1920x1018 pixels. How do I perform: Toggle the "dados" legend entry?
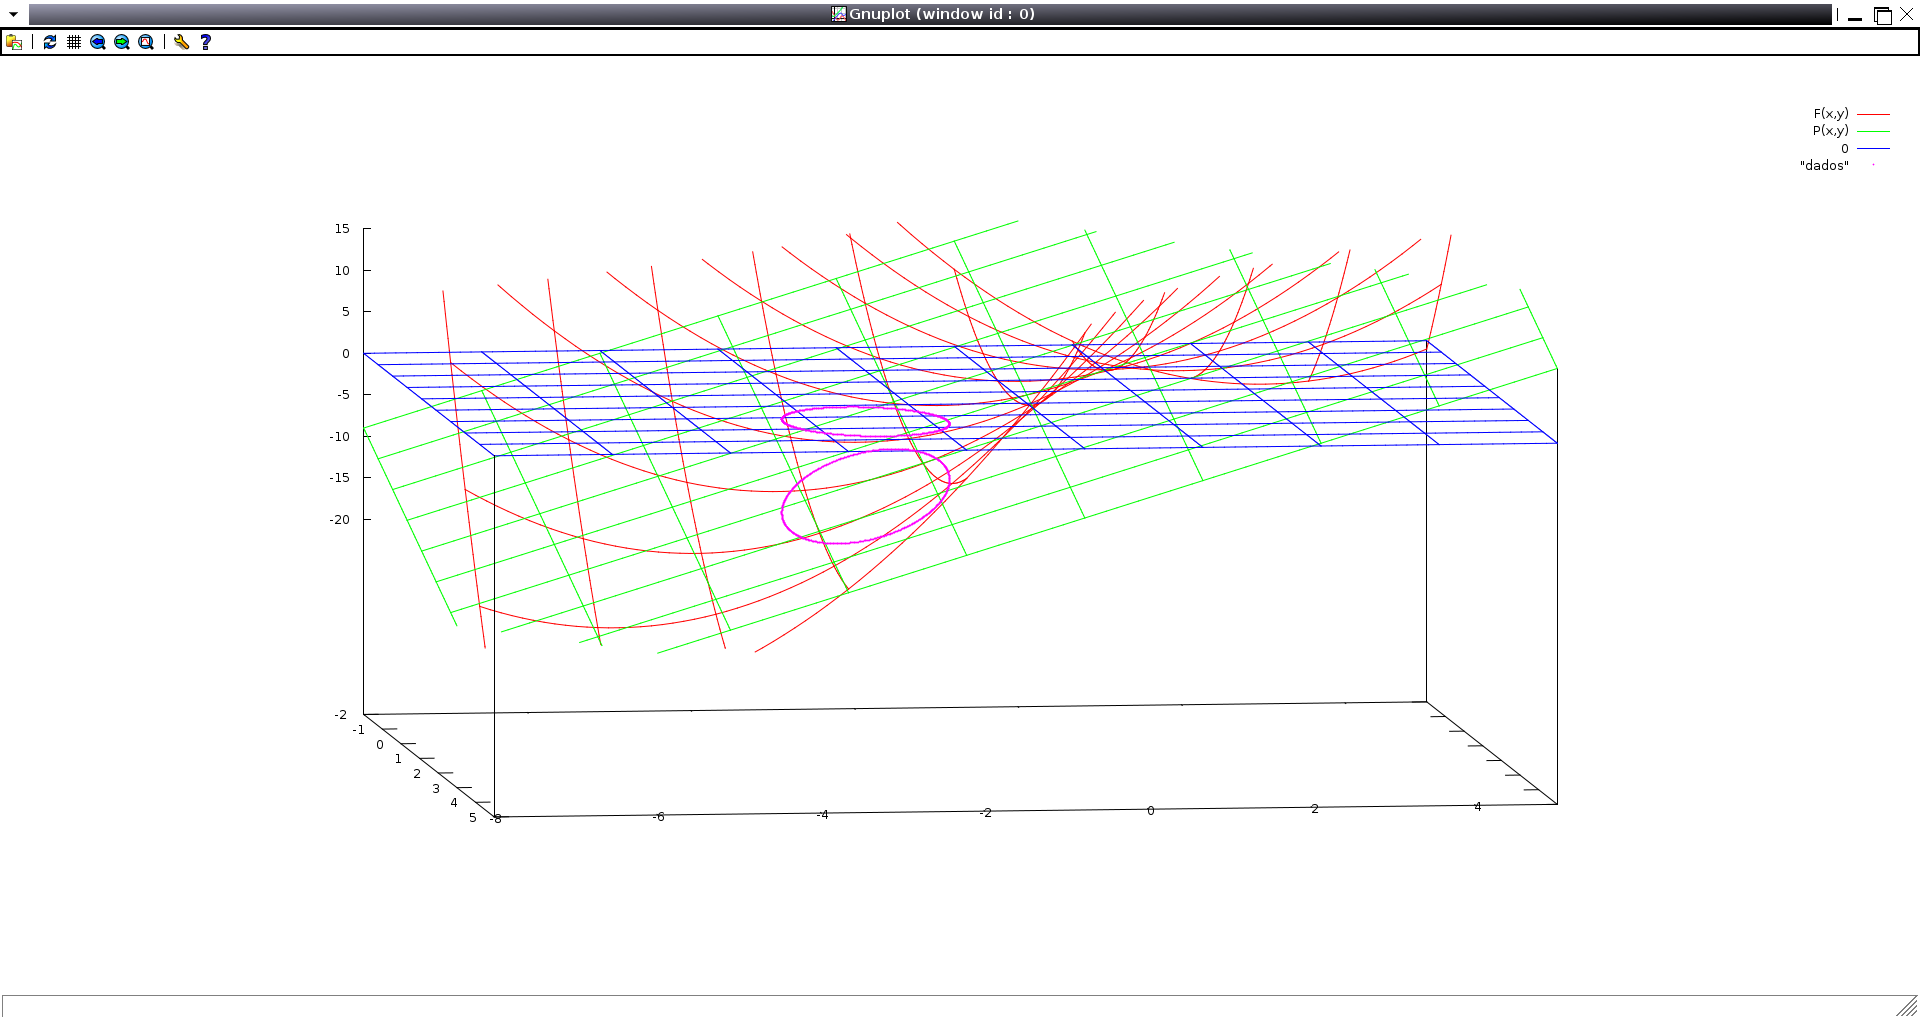click(x=1837, y=165)
